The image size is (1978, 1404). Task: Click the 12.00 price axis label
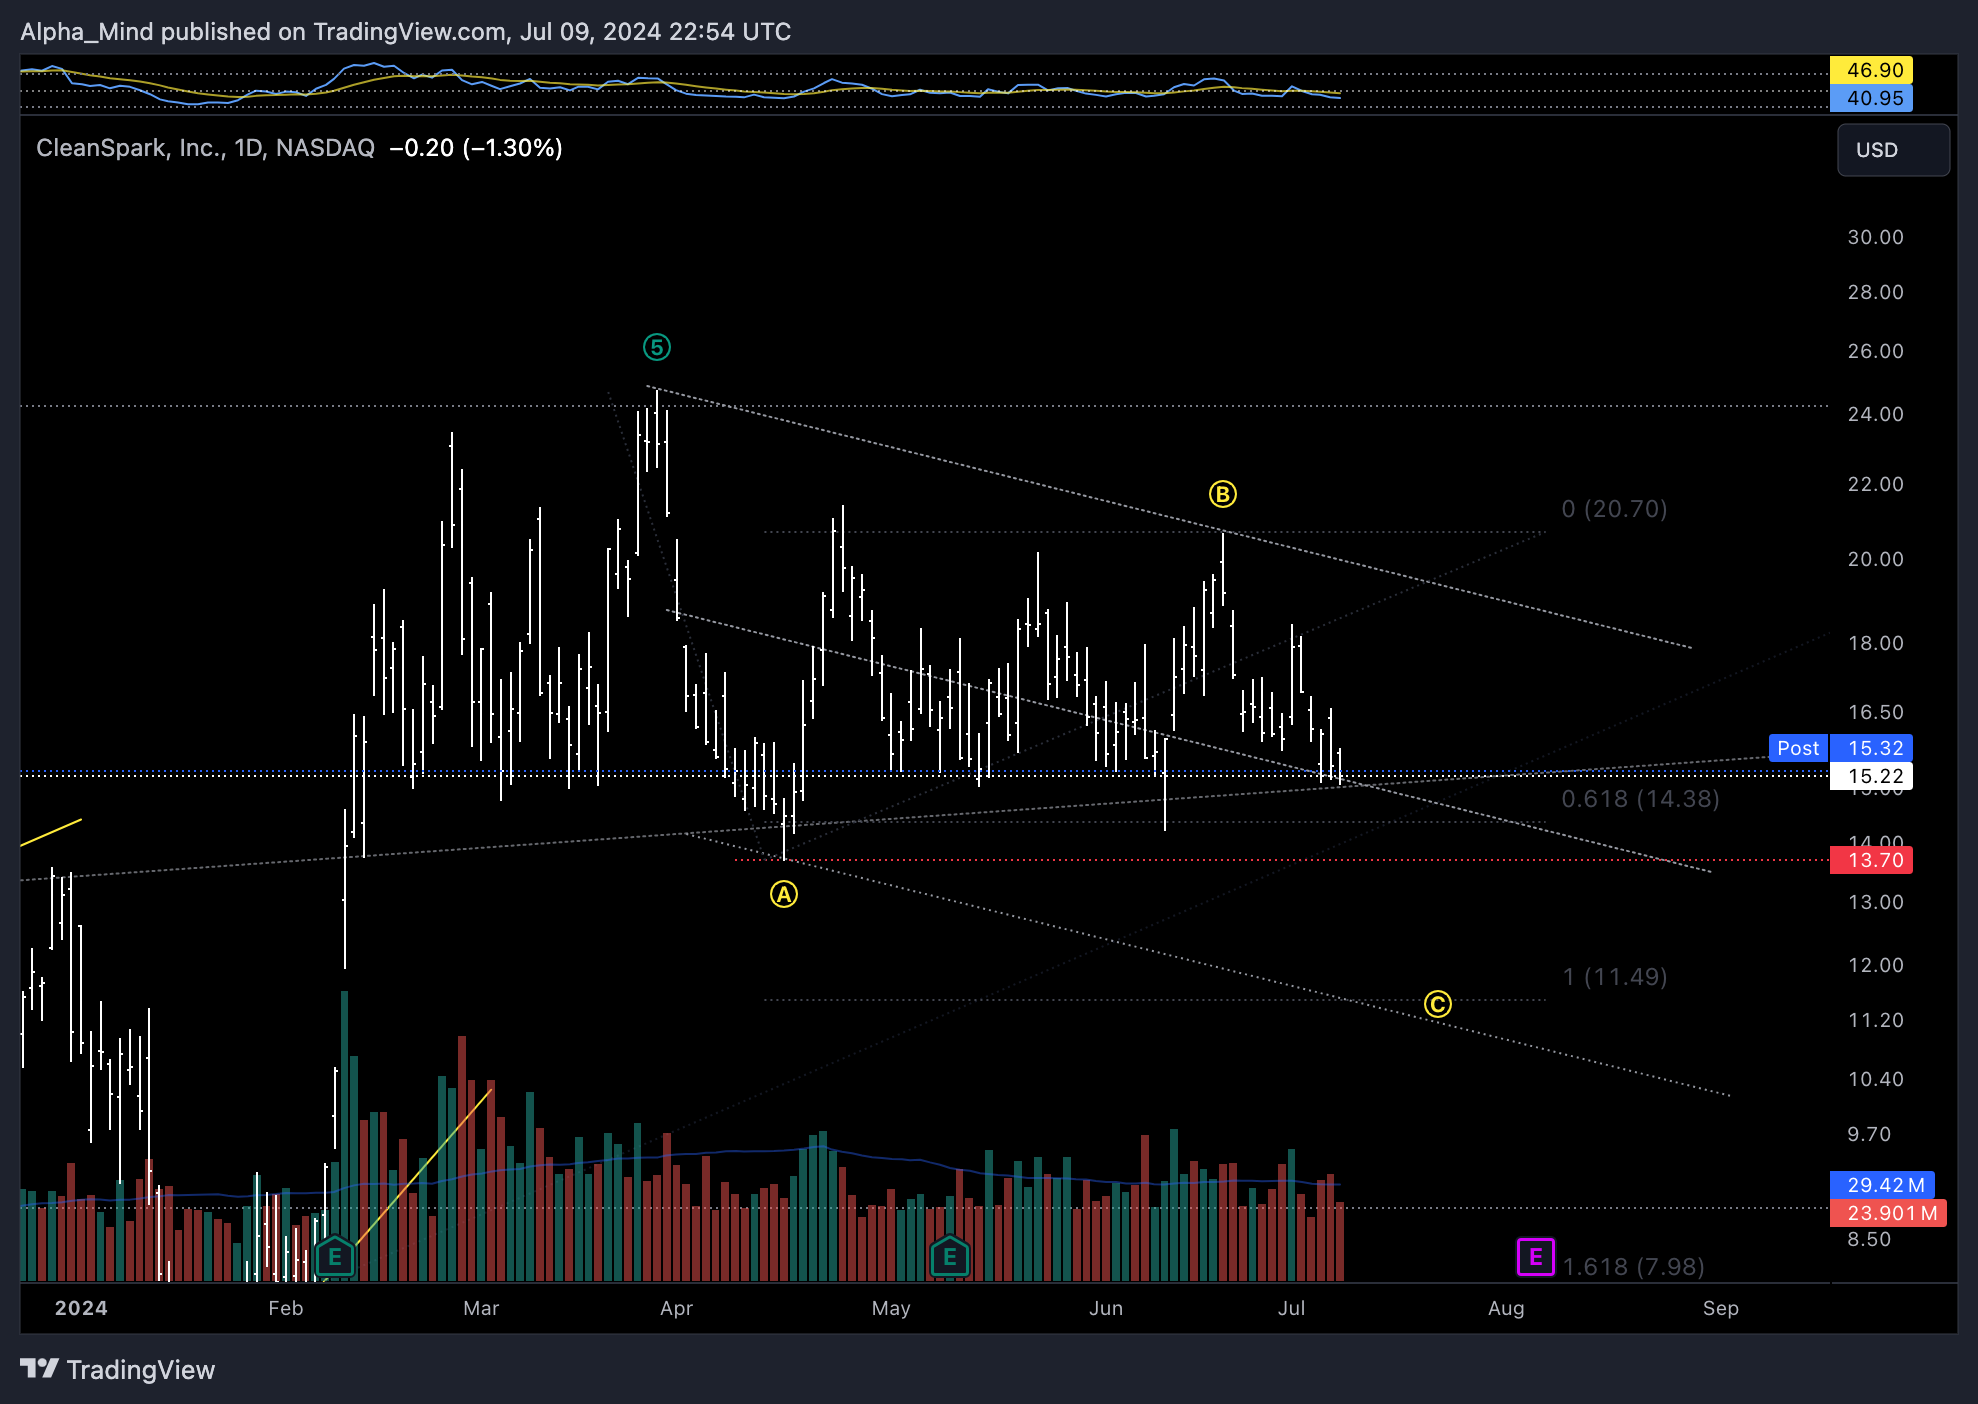(x=1875, y=965)
